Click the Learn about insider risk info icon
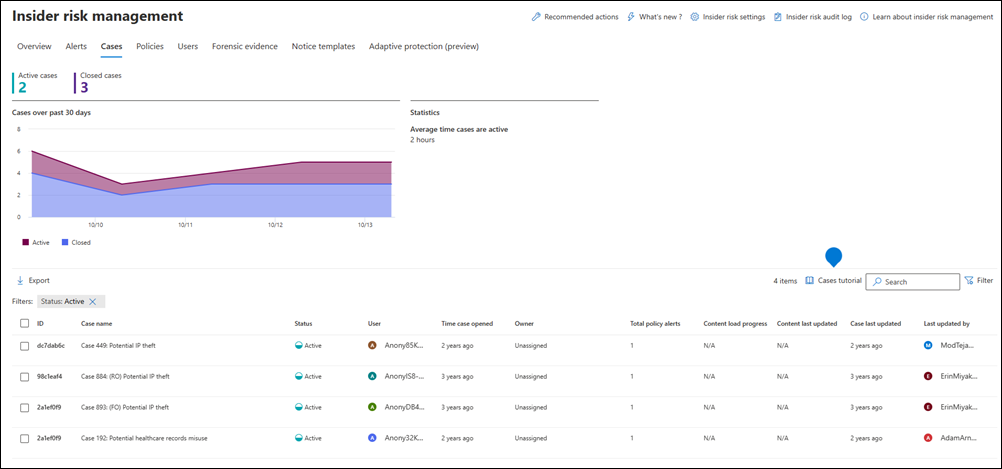 click(864, 17)
